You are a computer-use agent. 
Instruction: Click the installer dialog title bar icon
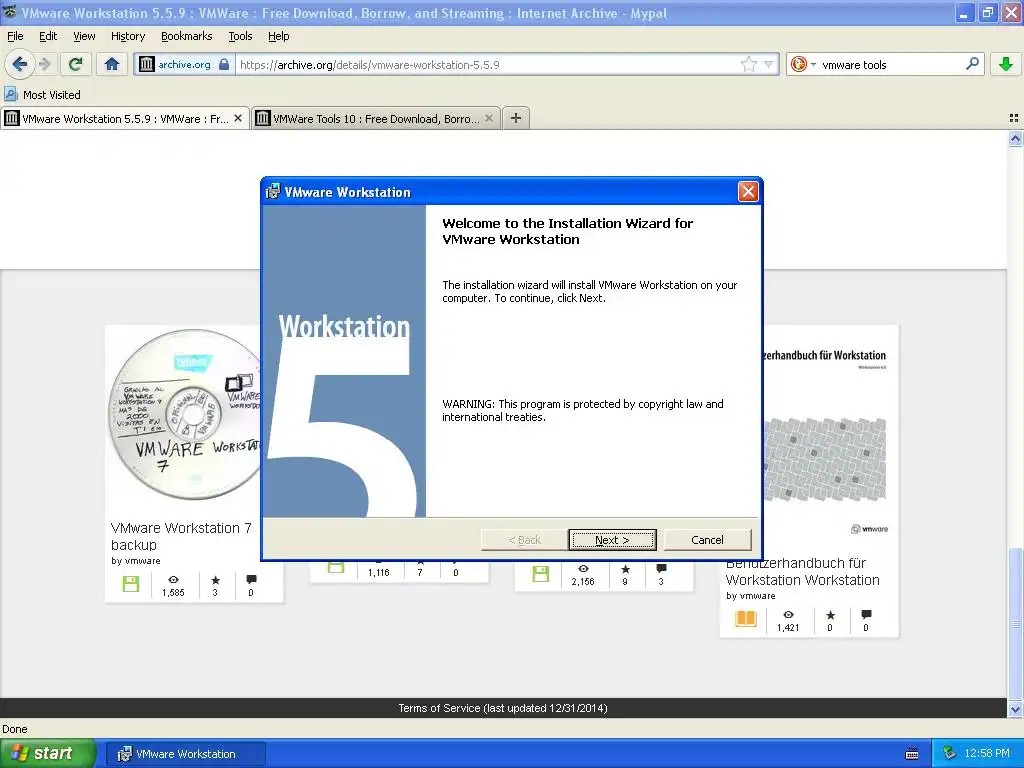(x=272, y=191)
